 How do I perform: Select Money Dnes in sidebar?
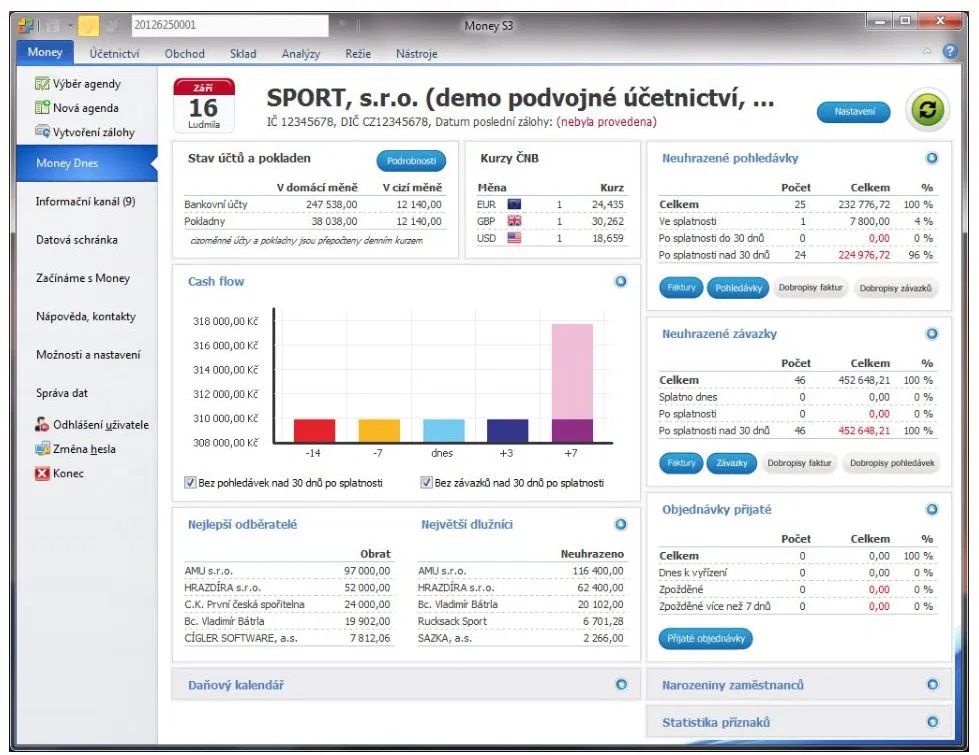pyautogui.click(x=87, y=163)
